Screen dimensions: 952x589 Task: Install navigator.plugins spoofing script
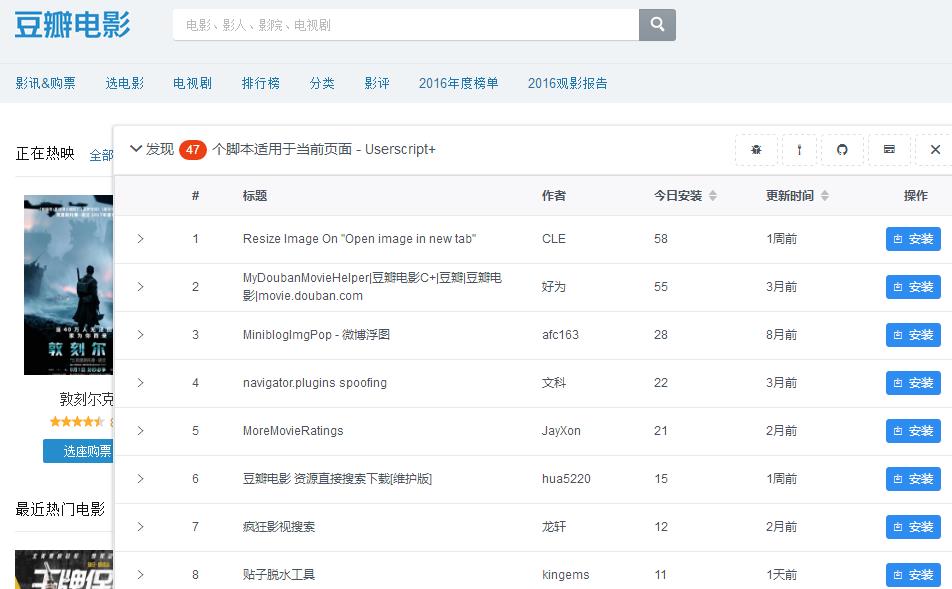[912, 383]
